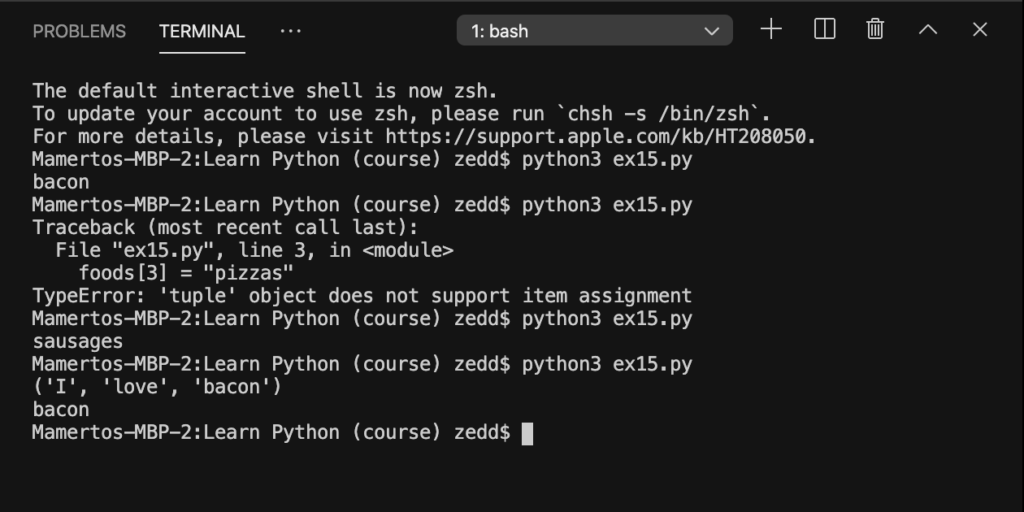Open the "1: bash" terminal selector
This screenshot has width=1024, height=512.
pyautogui.click(x=594, y=31)
